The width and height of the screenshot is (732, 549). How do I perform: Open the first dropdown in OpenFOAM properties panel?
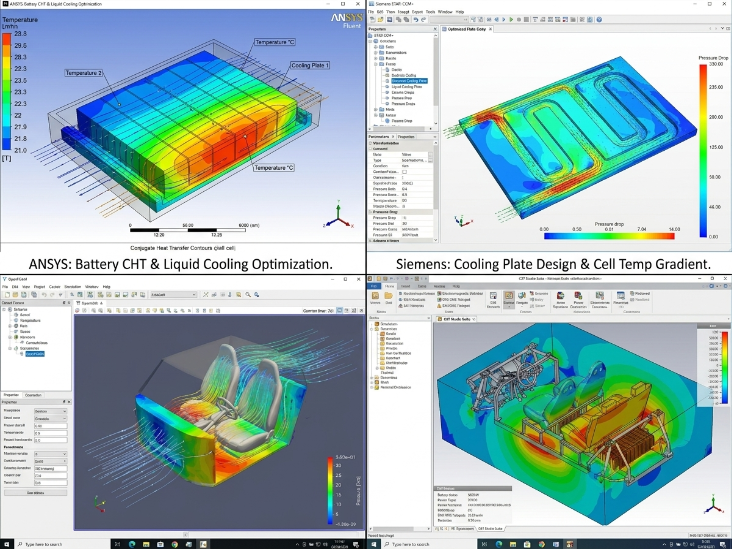coord(50,411)
